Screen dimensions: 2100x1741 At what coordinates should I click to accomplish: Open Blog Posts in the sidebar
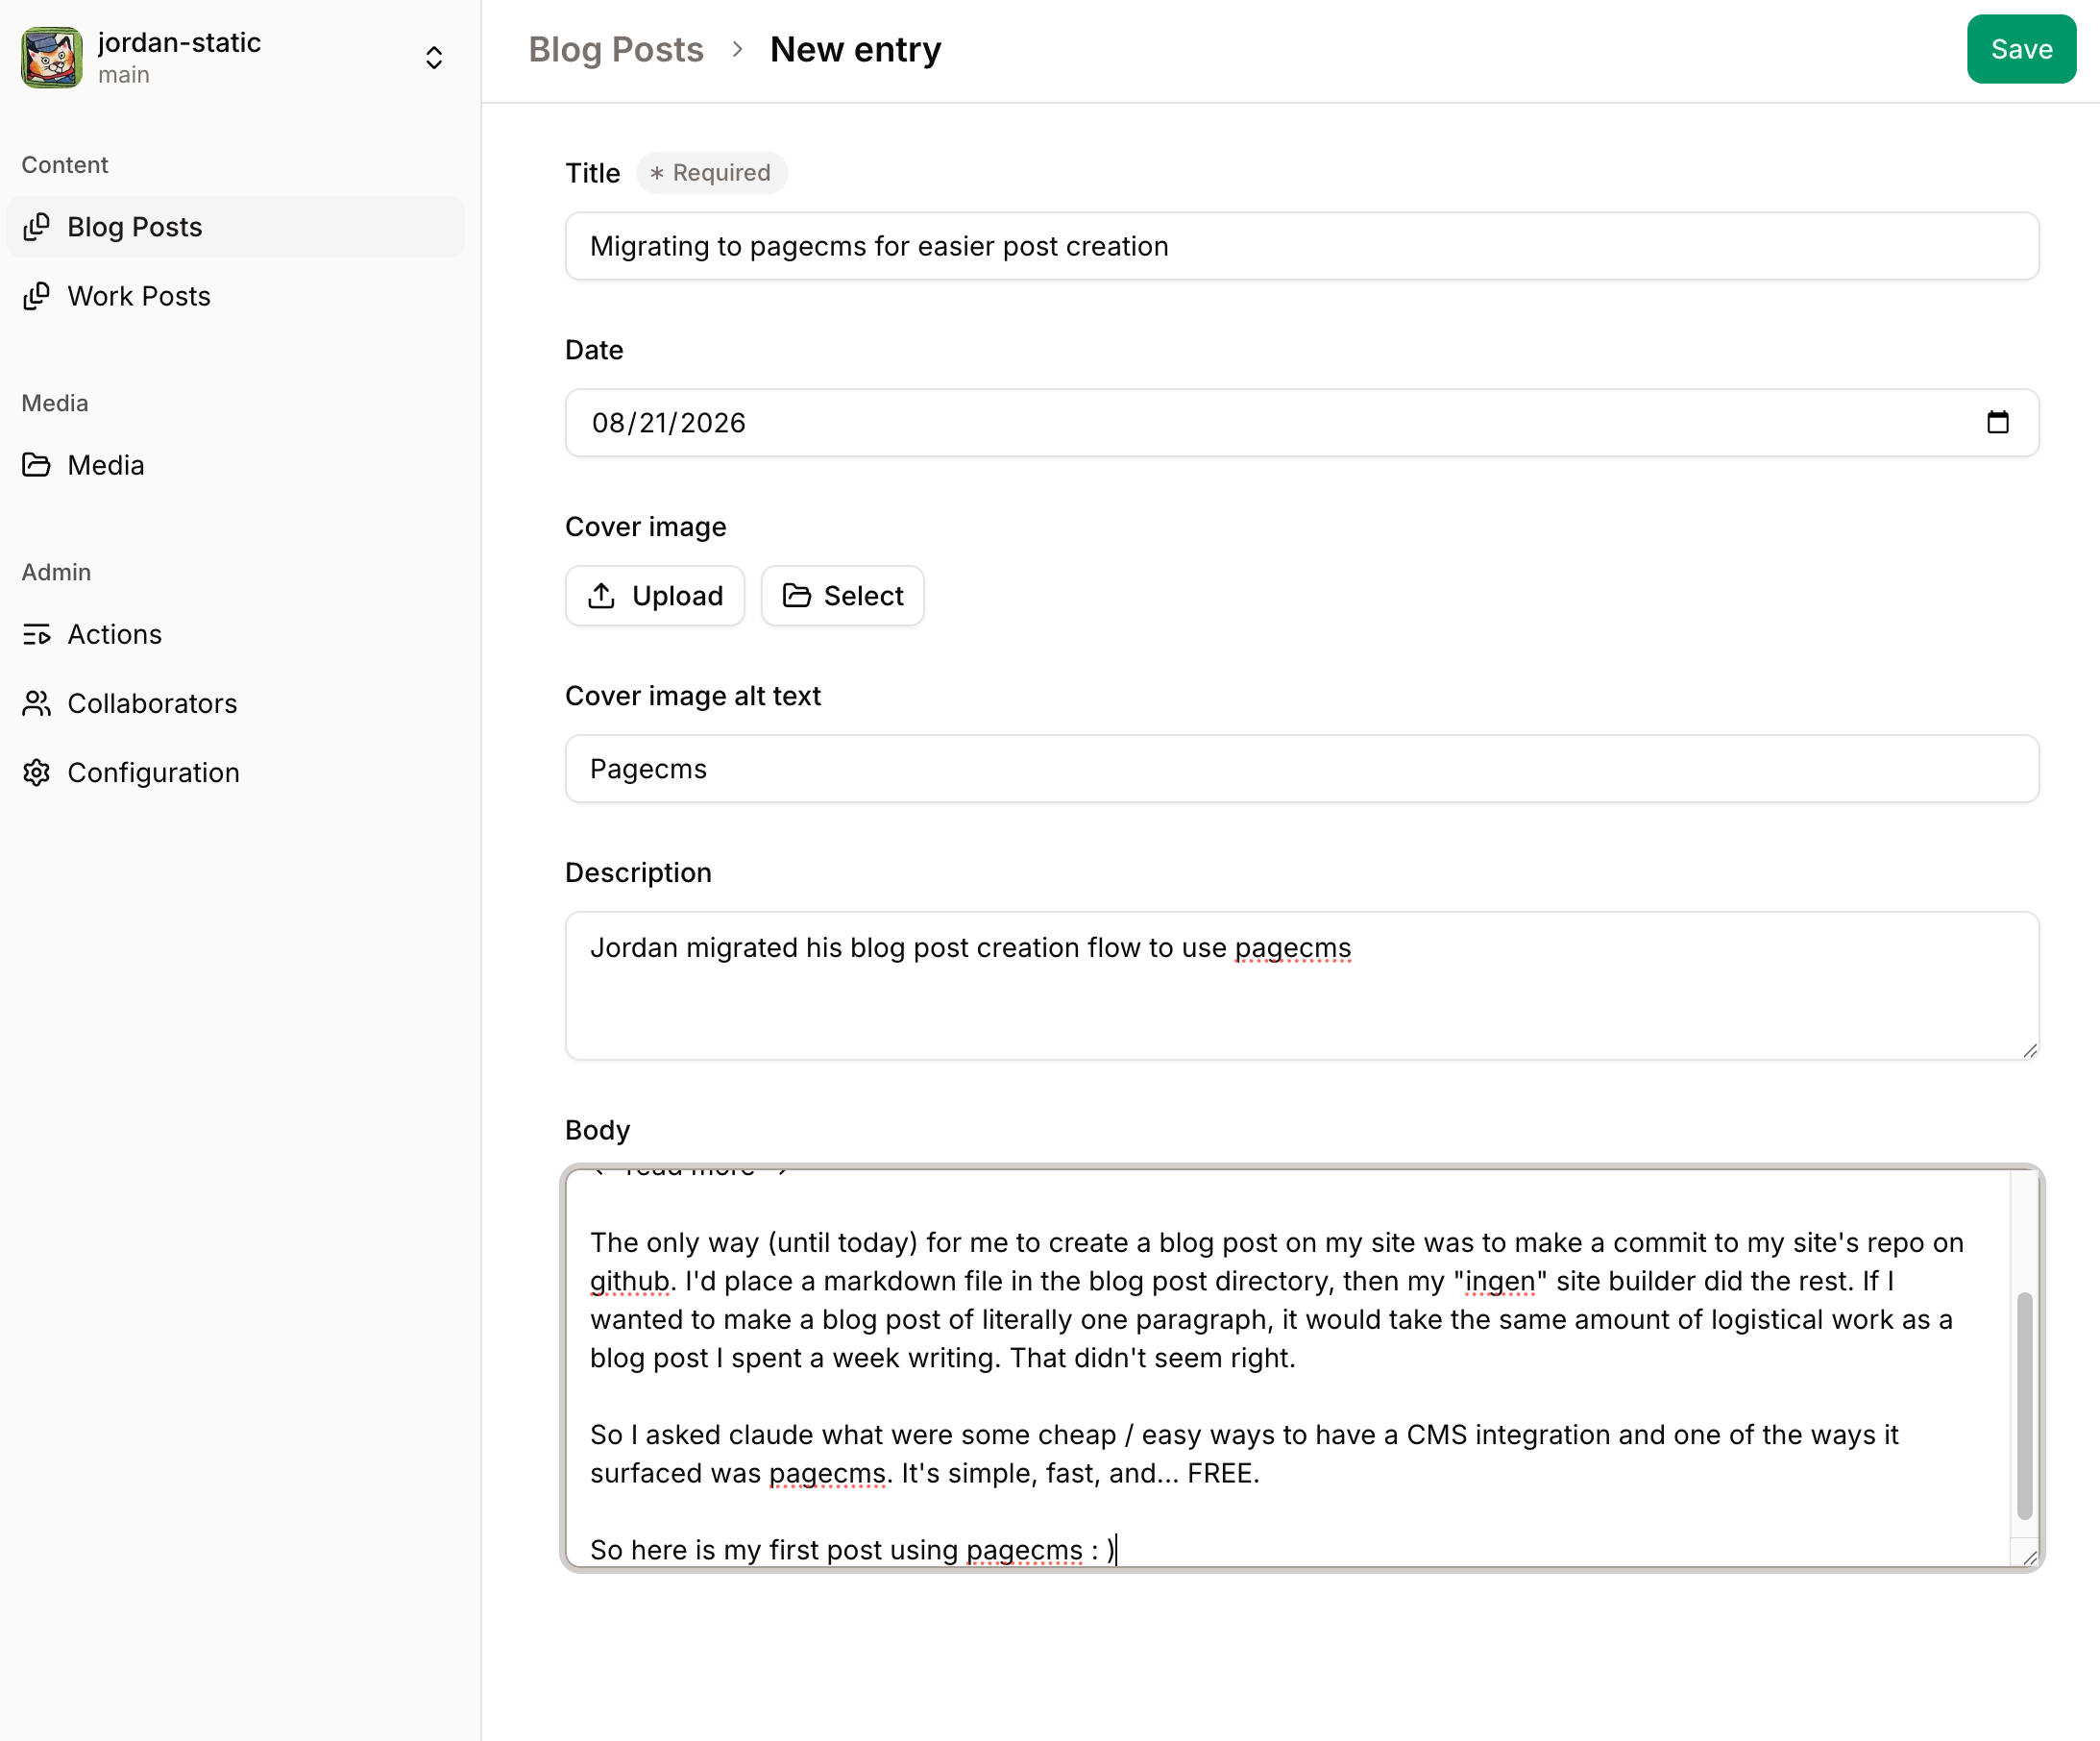[235, 227]
